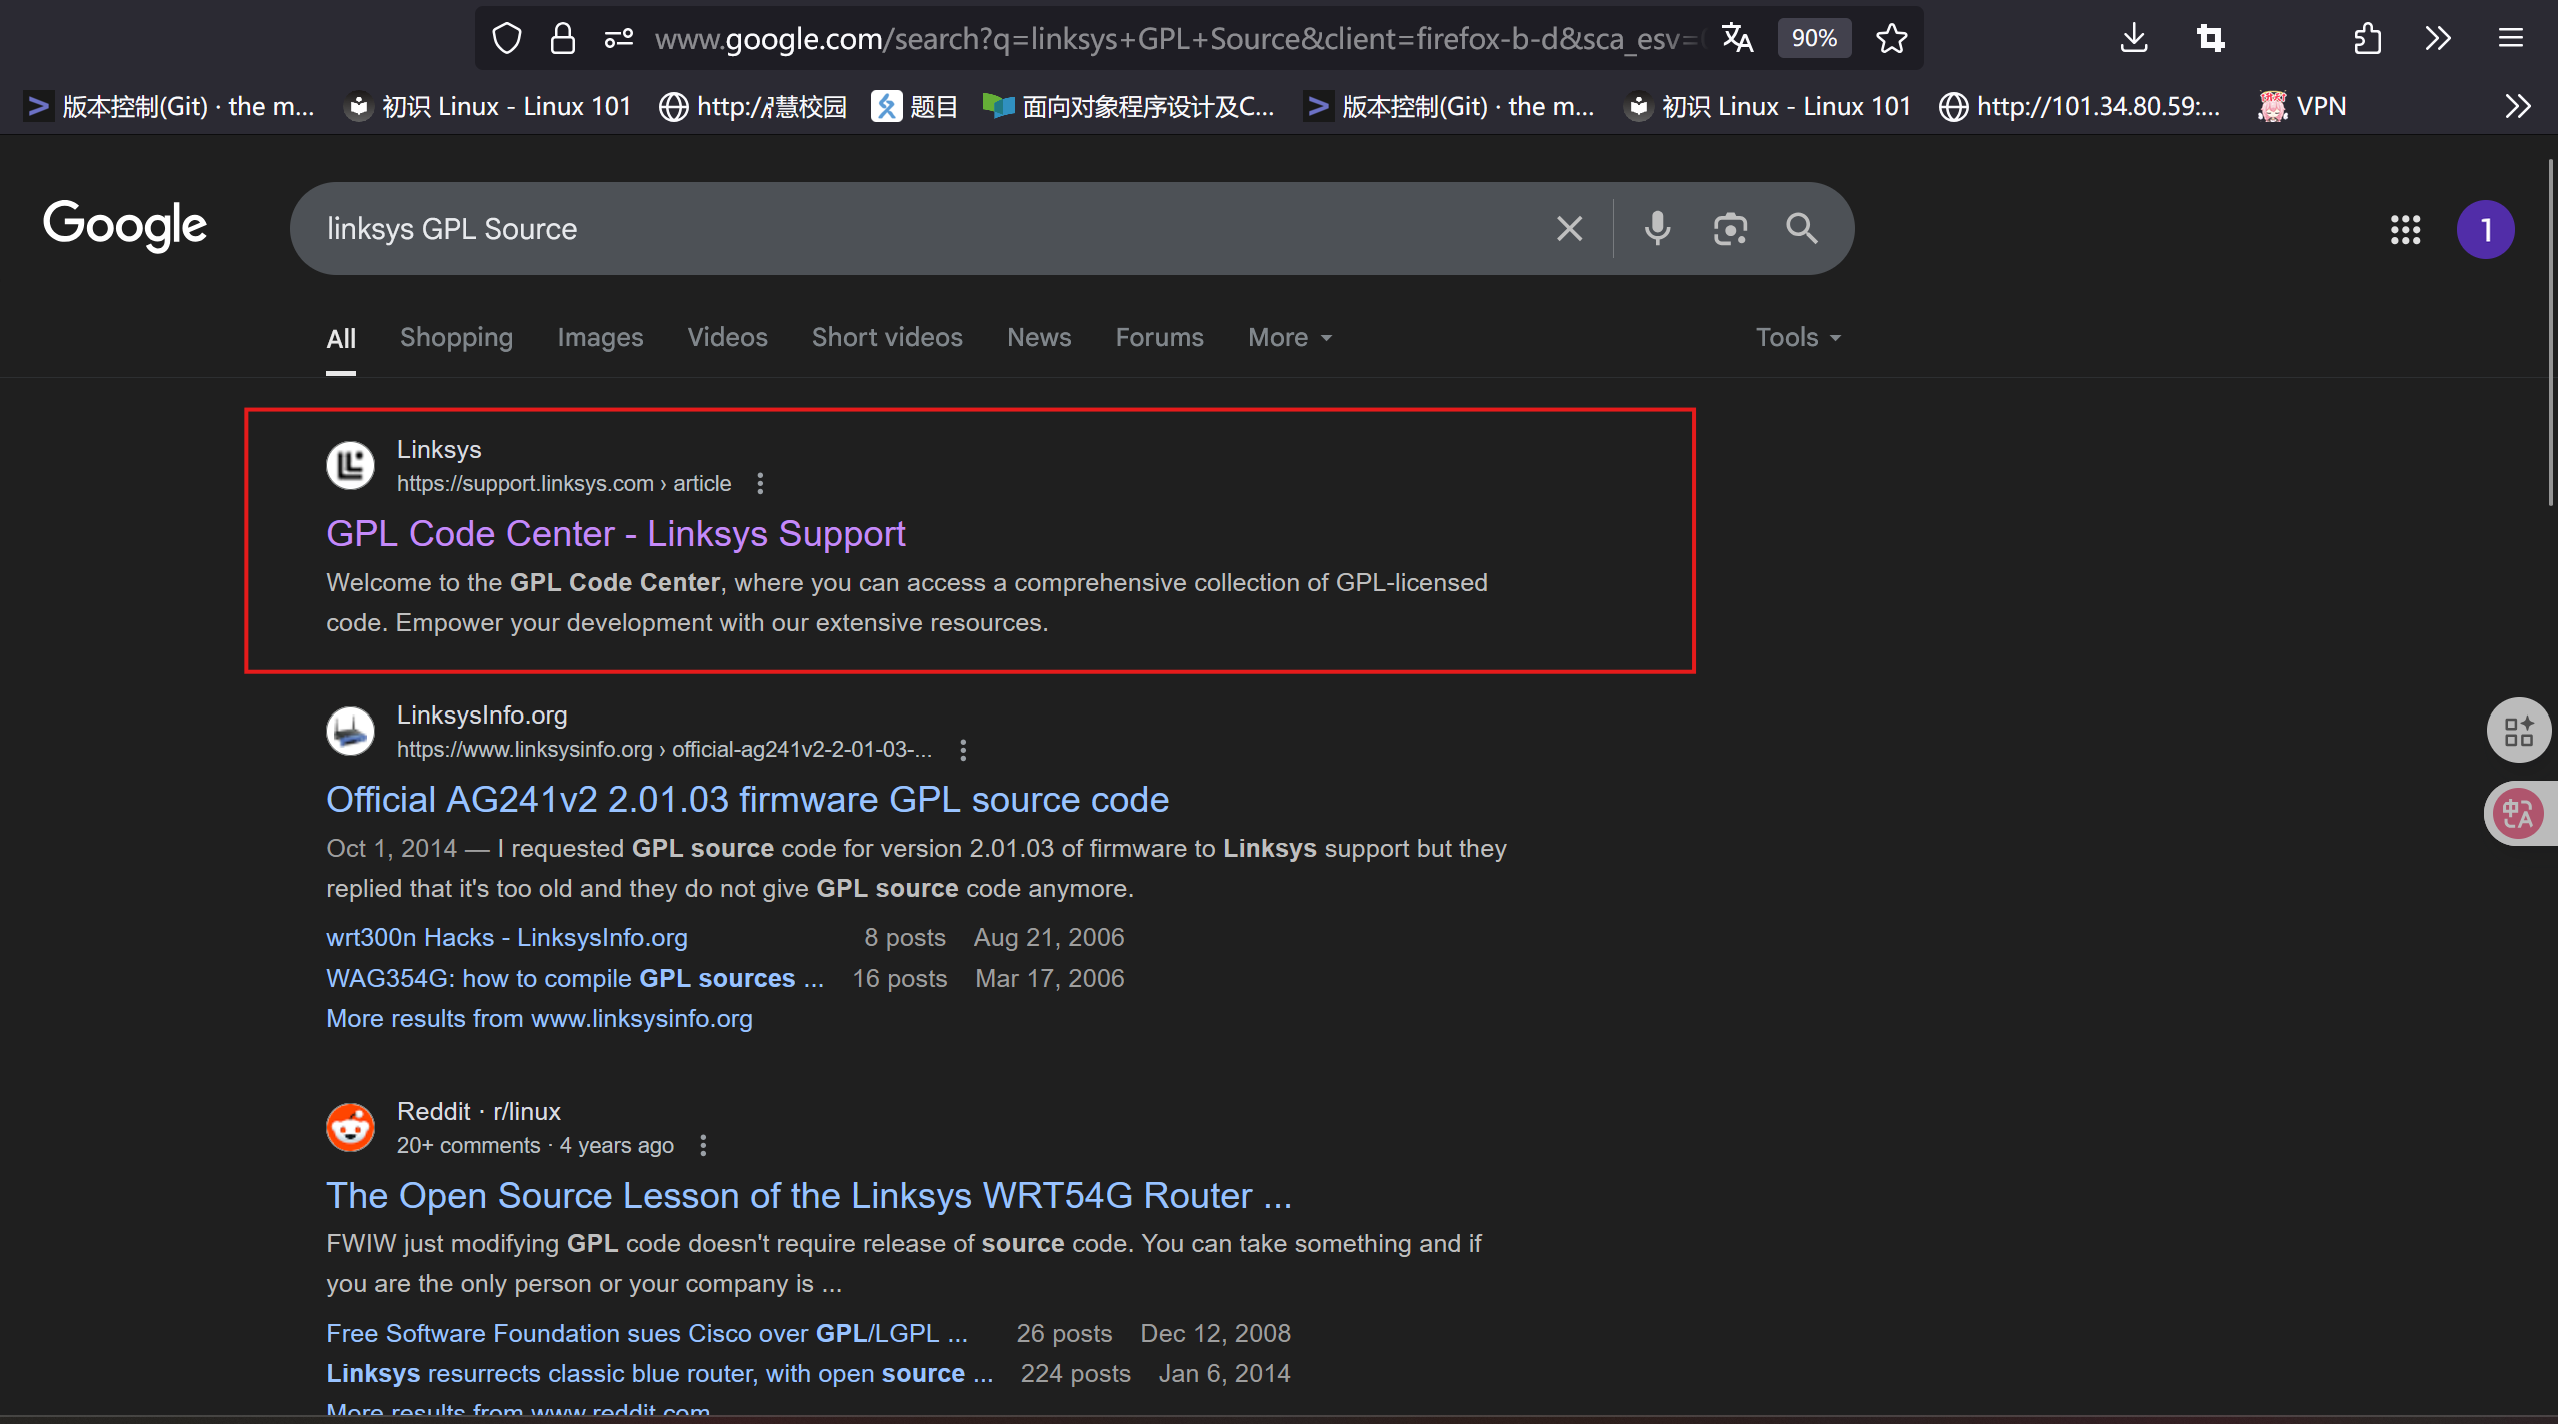Open the VPN bookmark
This screenshot has width=2558, height=1424.
2302,106
